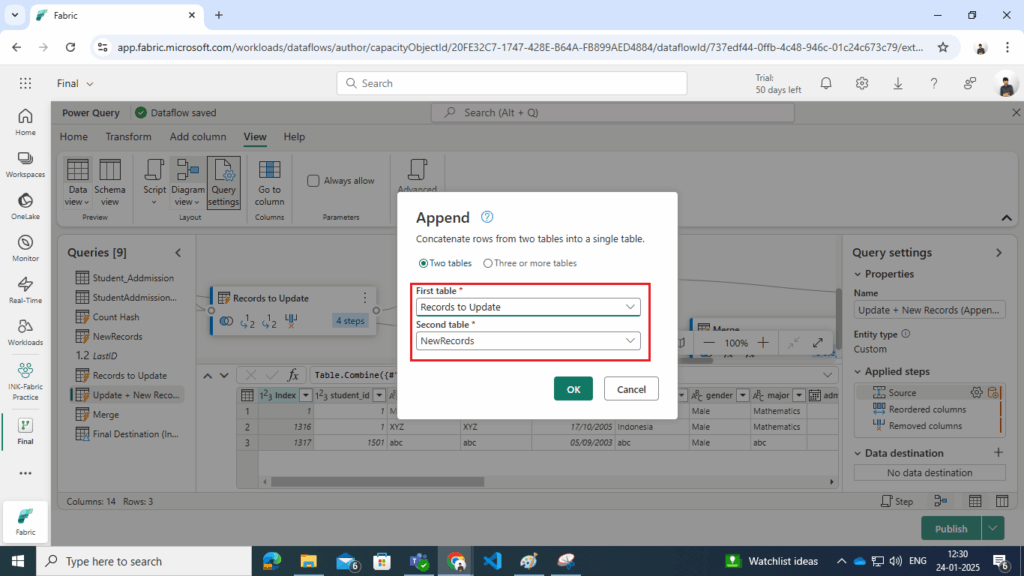Image resolution: width=1024 pixels, height=576 pixels.
Task: Open the help question mark
Action: point(934,83)
